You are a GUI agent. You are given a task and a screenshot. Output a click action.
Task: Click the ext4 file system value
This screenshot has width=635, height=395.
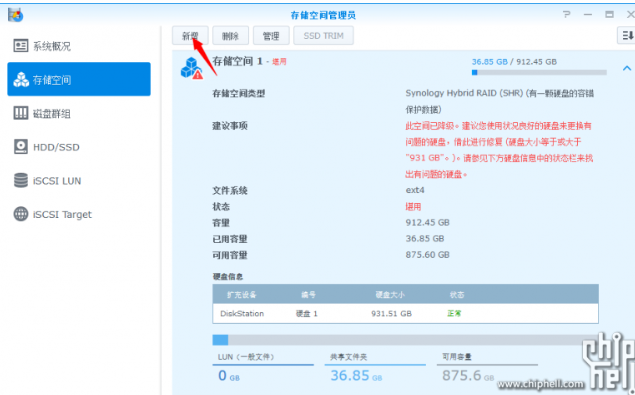[415, 190]
